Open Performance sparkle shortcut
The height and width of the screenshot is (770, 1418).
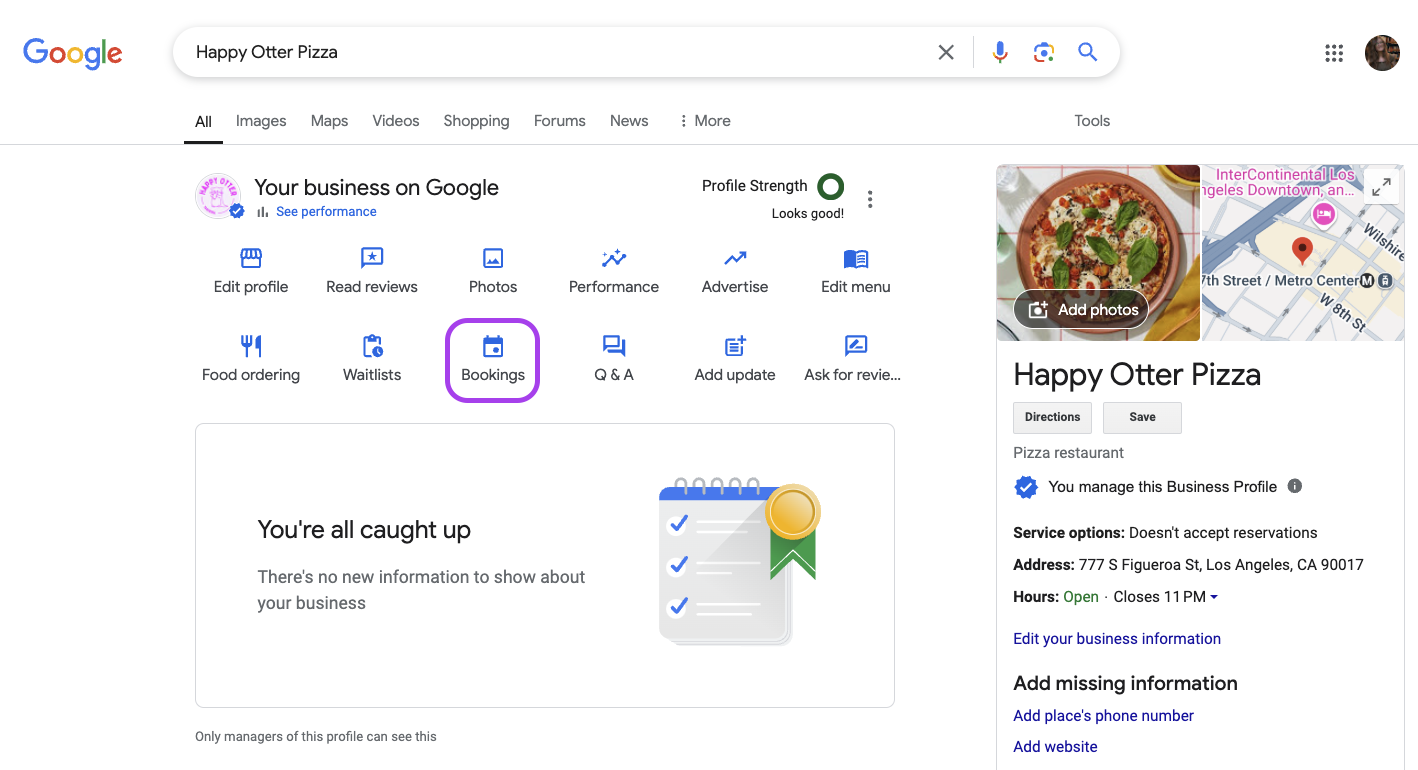tap(614, 272)
